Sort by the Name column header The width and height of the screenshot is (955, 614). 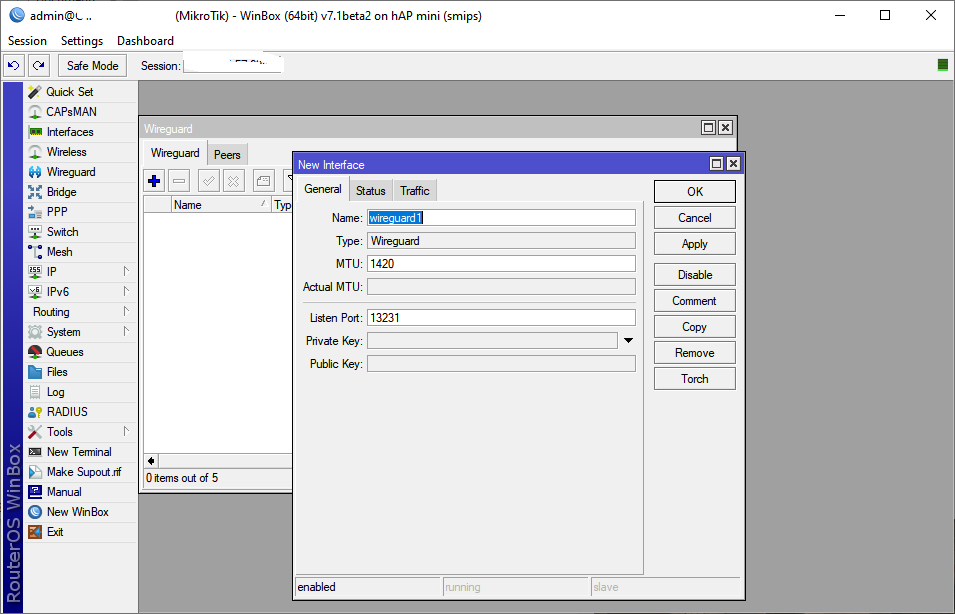221,205
